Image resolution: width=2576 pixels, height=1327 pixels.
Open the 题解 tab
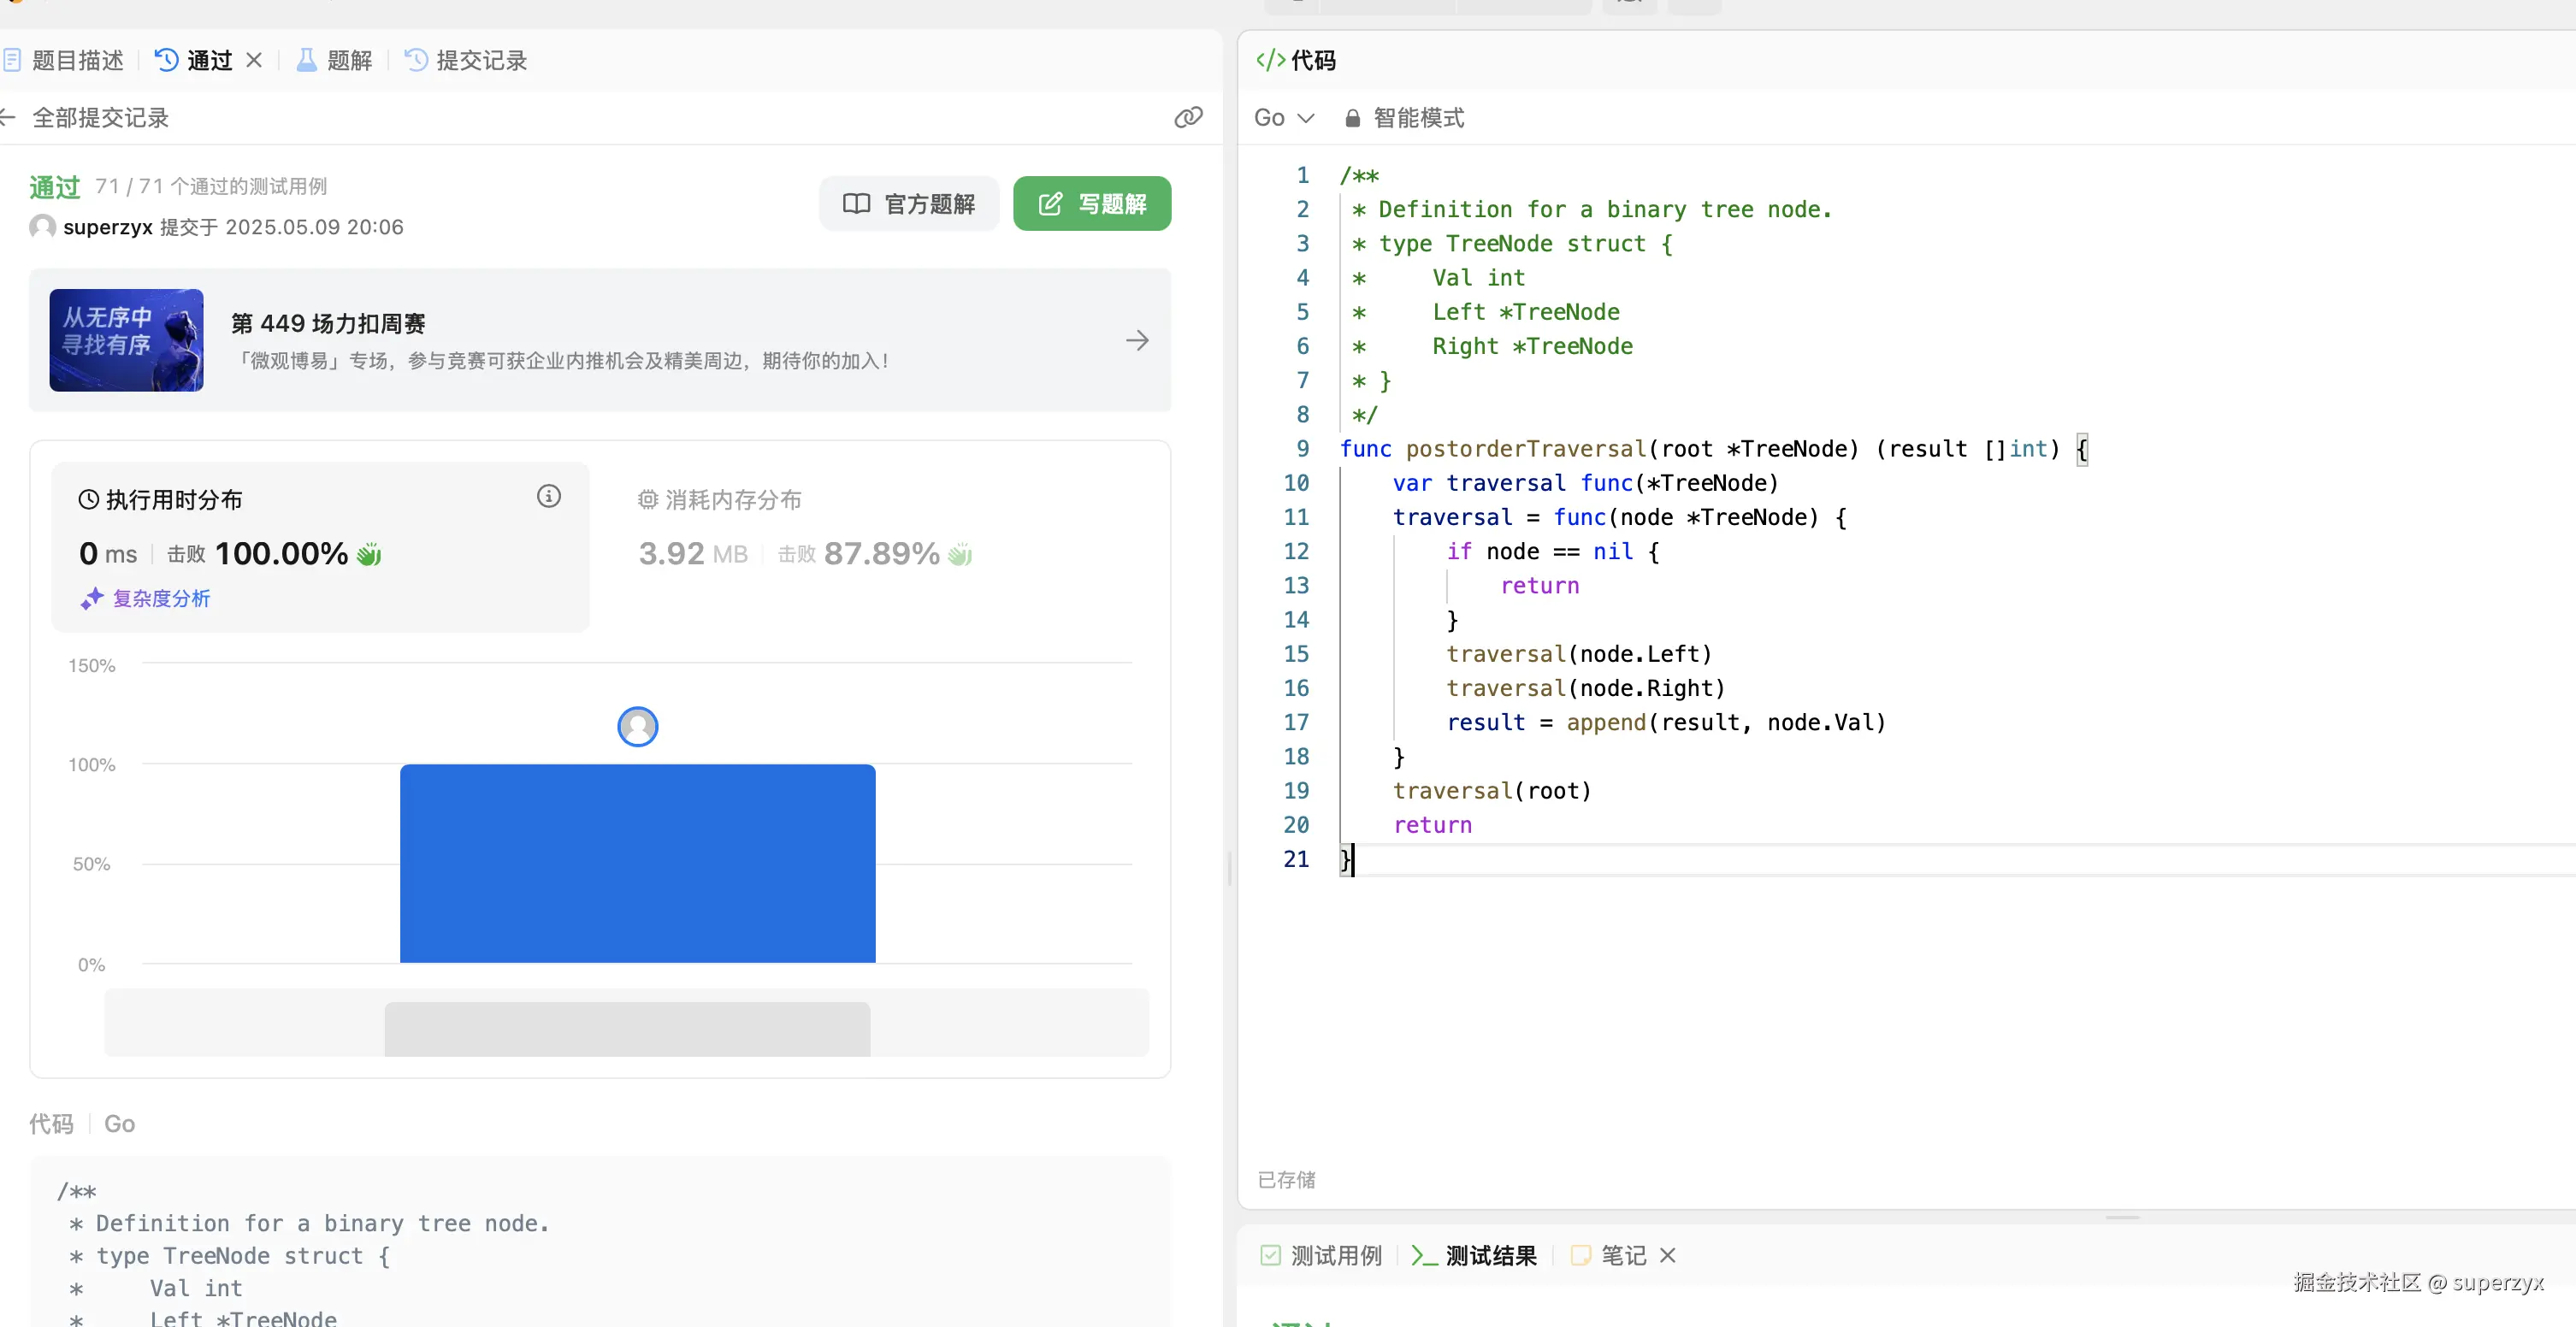(x=334, y=61)
